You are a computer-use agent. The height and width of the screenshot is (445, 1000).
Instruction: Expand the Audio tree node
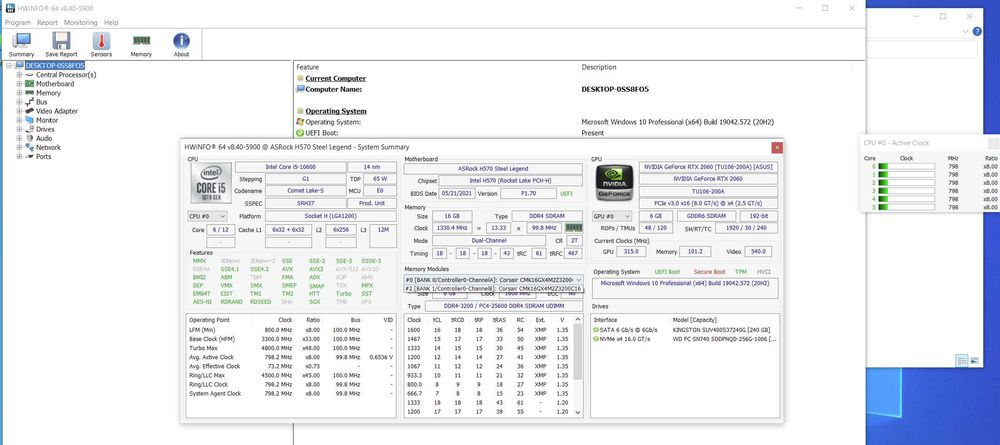(19, 138)
